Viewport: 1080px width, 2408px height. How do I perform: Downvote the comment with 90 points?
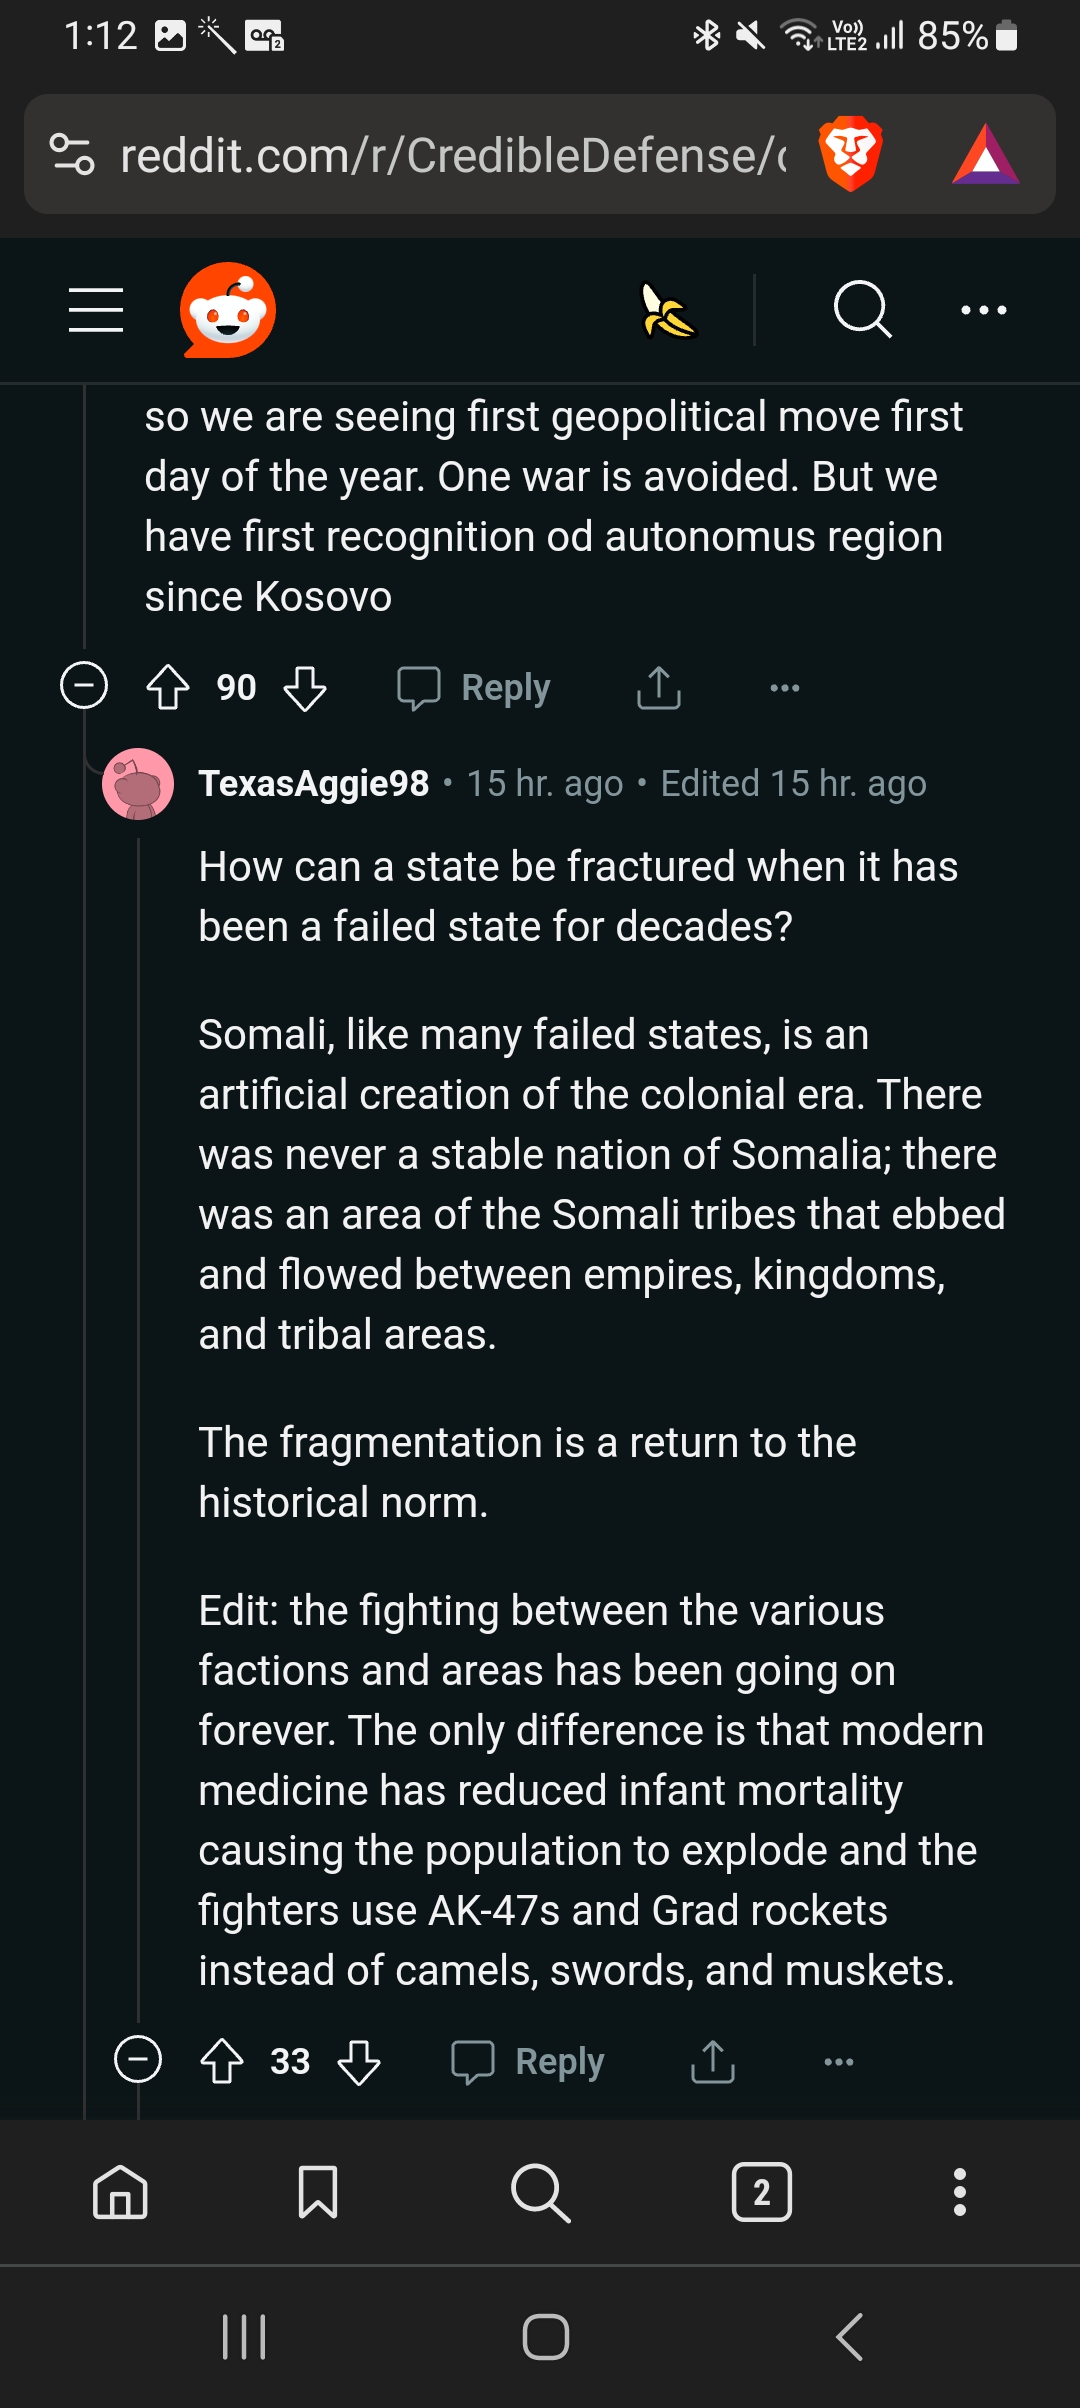305,688
